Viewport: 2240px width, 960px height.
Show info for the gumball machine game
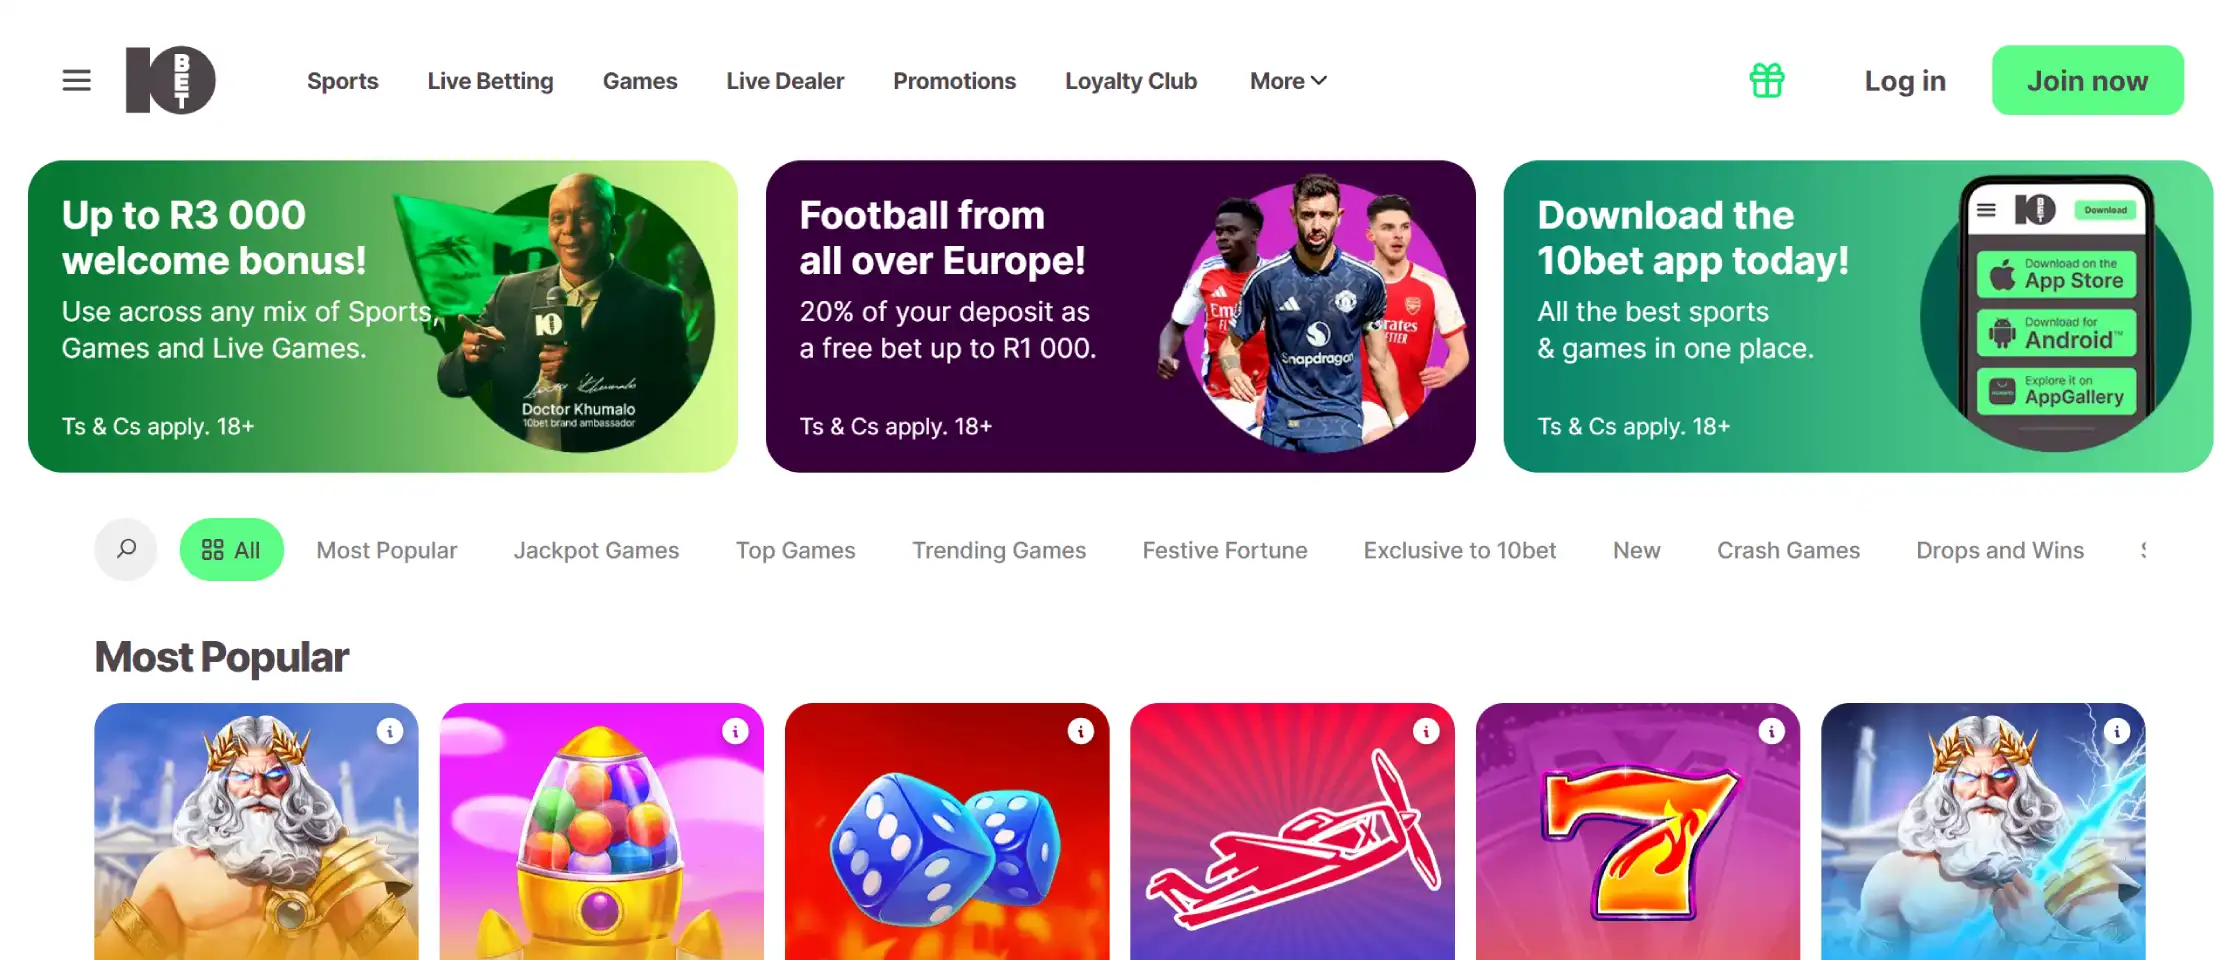pos(735,731)
